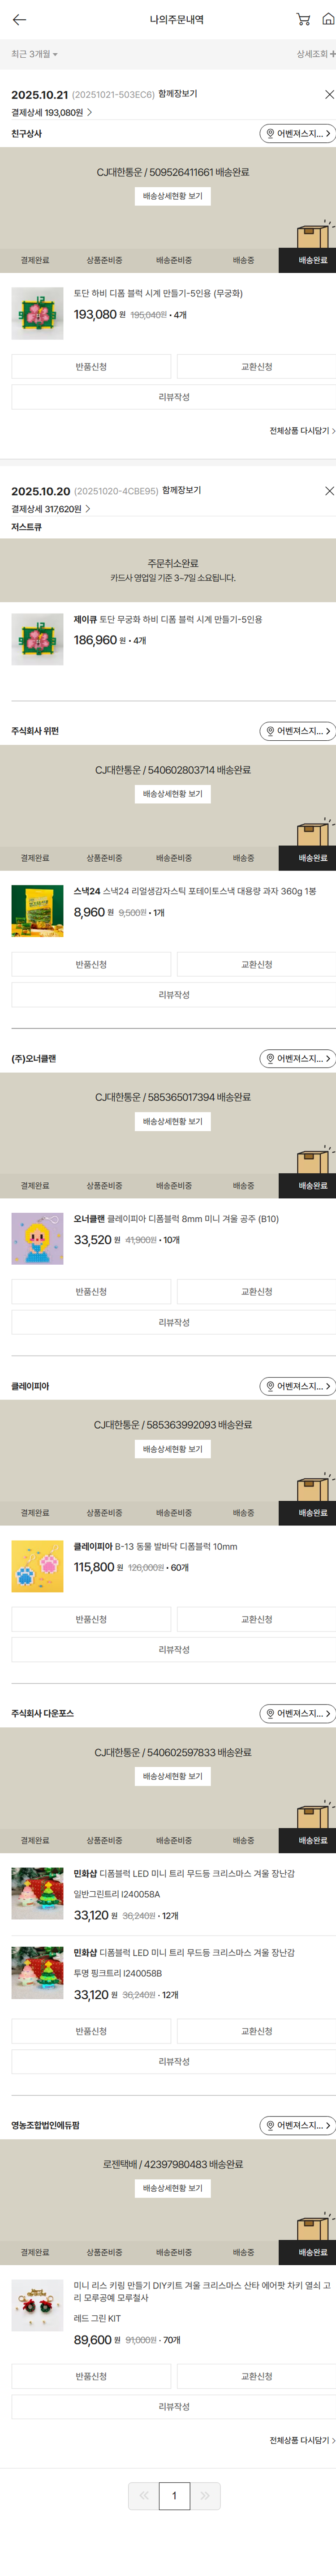This screenshot has height=2576, width=336.
Task: Open 상세조회 detailed search
Action: [315, 54]
